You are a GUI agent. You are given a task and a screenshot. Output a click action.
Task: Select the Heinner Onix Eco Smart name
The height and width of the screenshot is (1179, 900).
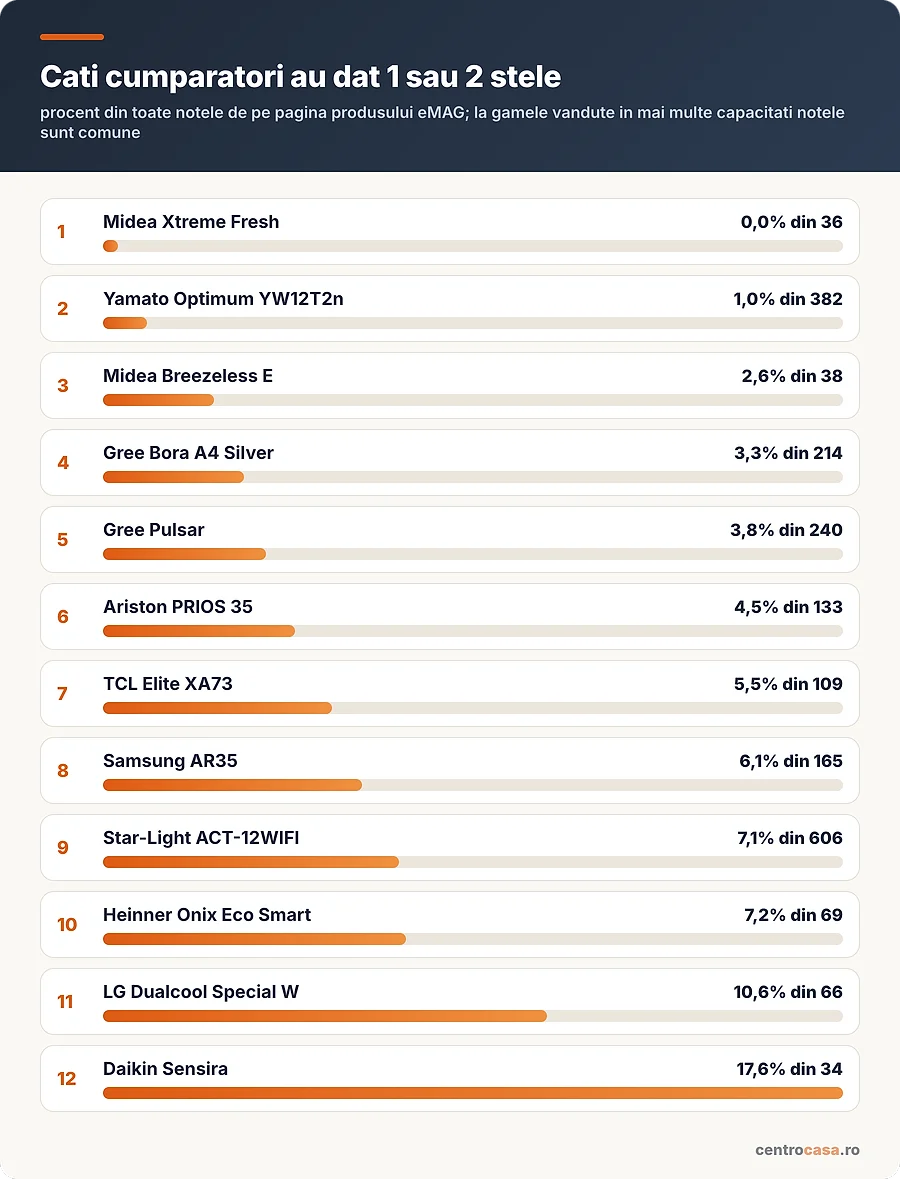click(x=207, y=915)
